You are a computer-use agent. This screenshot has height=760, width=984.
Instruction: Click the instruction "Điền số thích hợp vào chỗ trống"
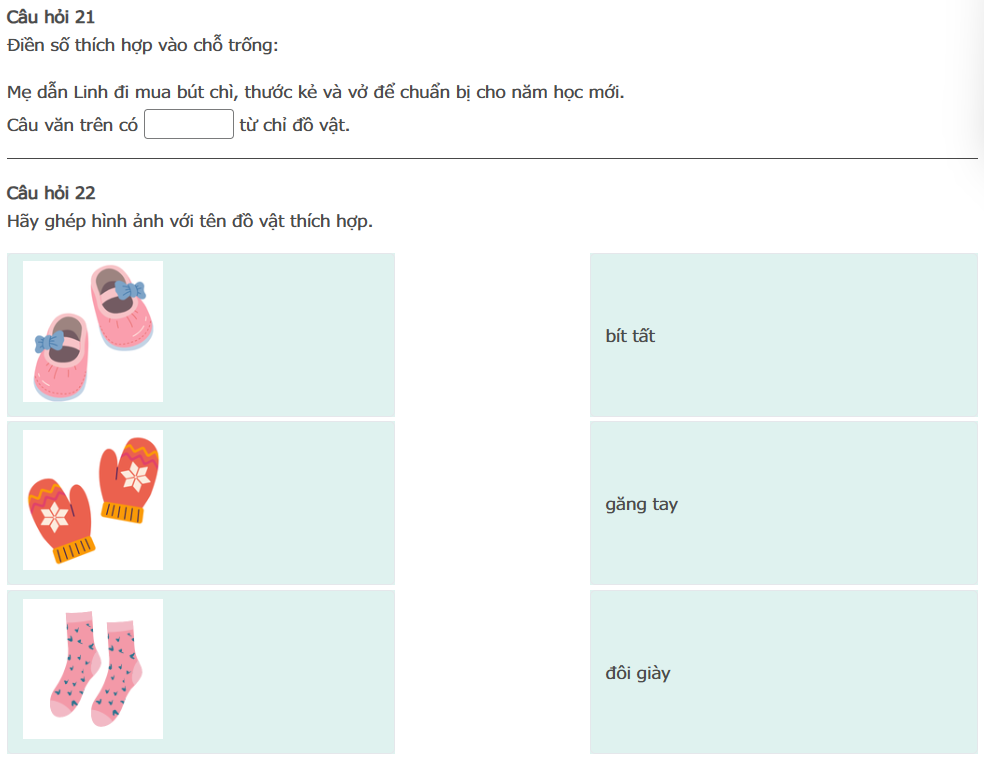142,45
